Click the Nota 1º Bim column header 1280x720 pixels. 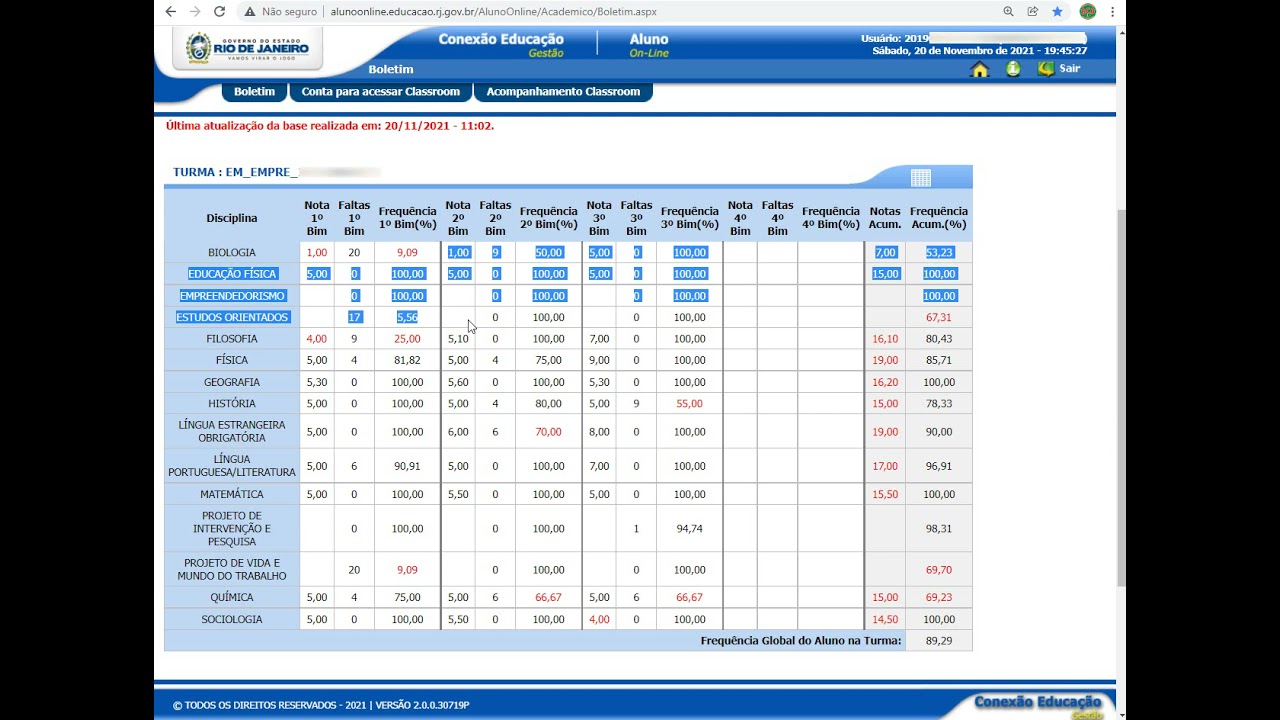(x=317, y=218)
